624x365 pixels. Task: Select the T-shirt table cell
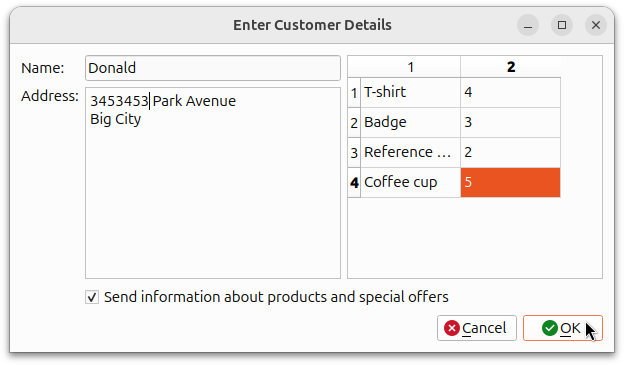410,92
